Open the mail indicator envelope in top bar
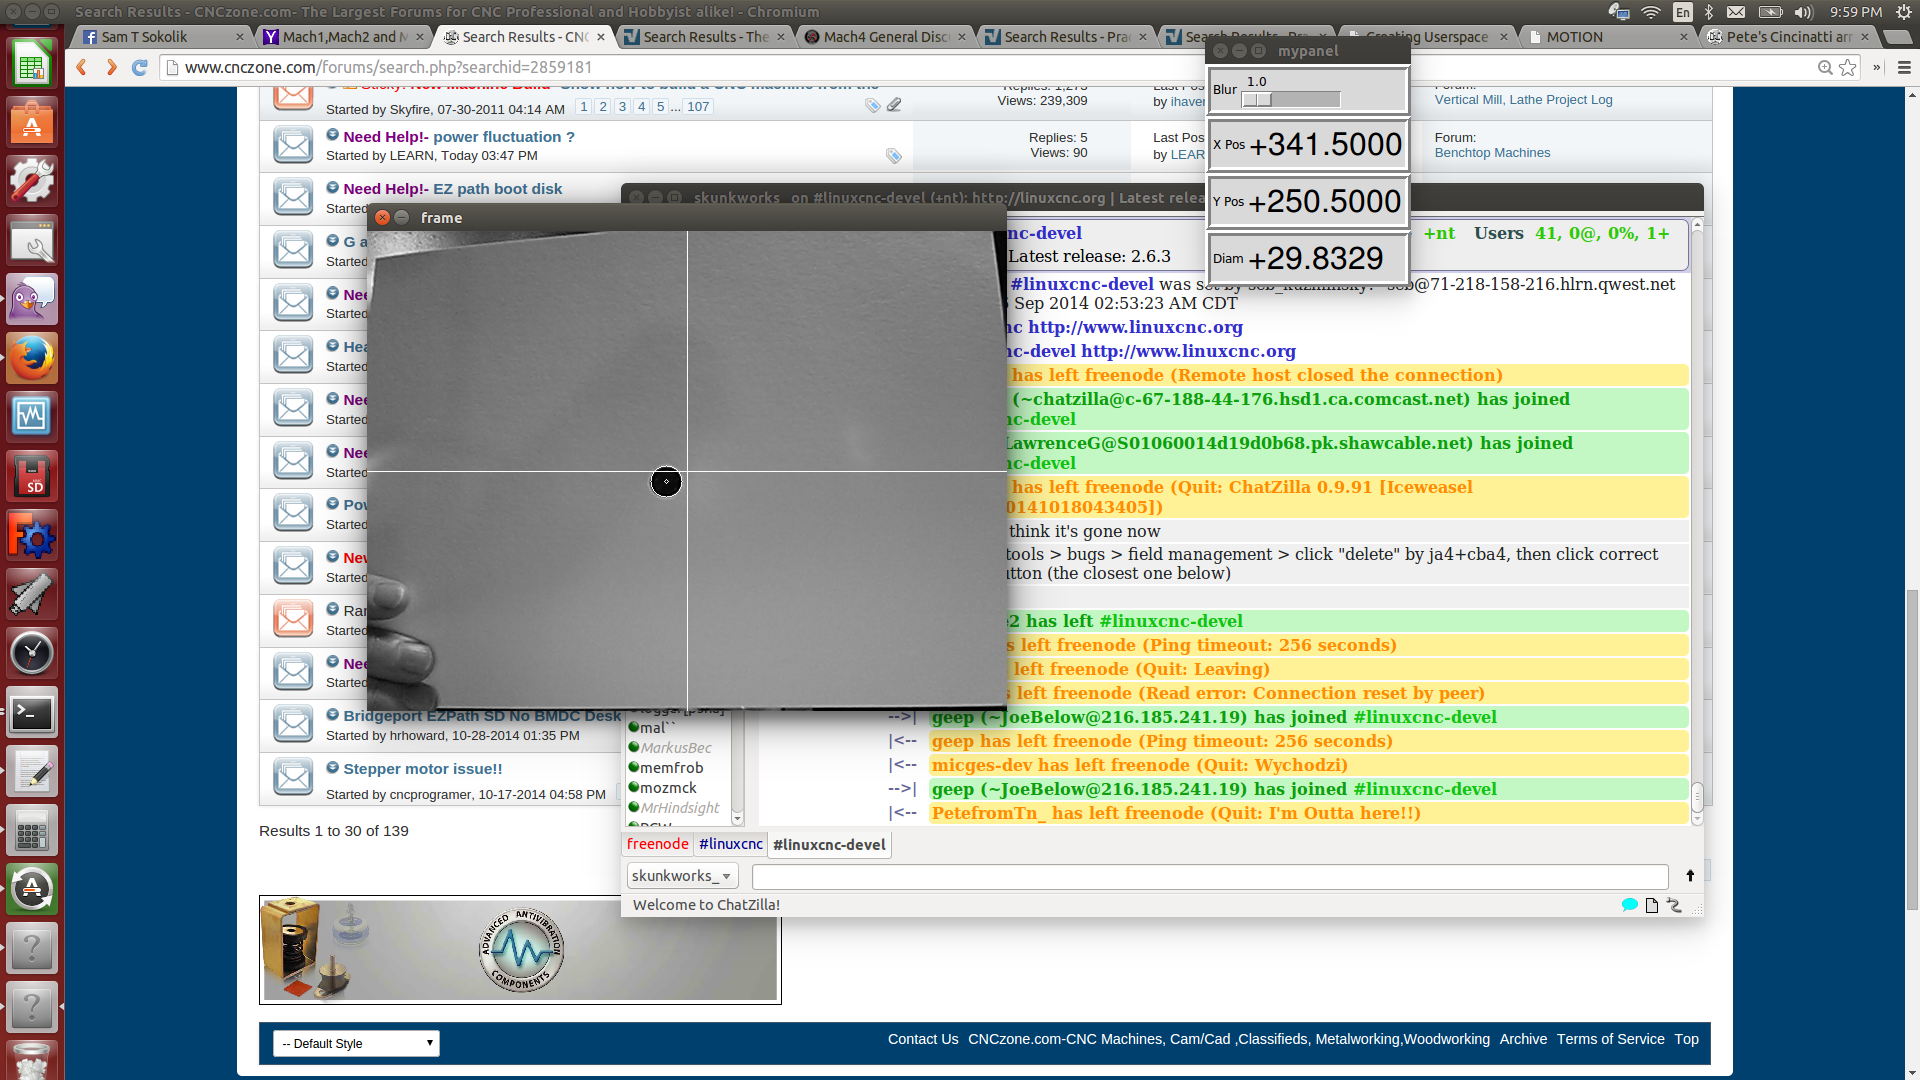The width and height of the screenshot is (1920, 1080). (x=1736, y=12)
